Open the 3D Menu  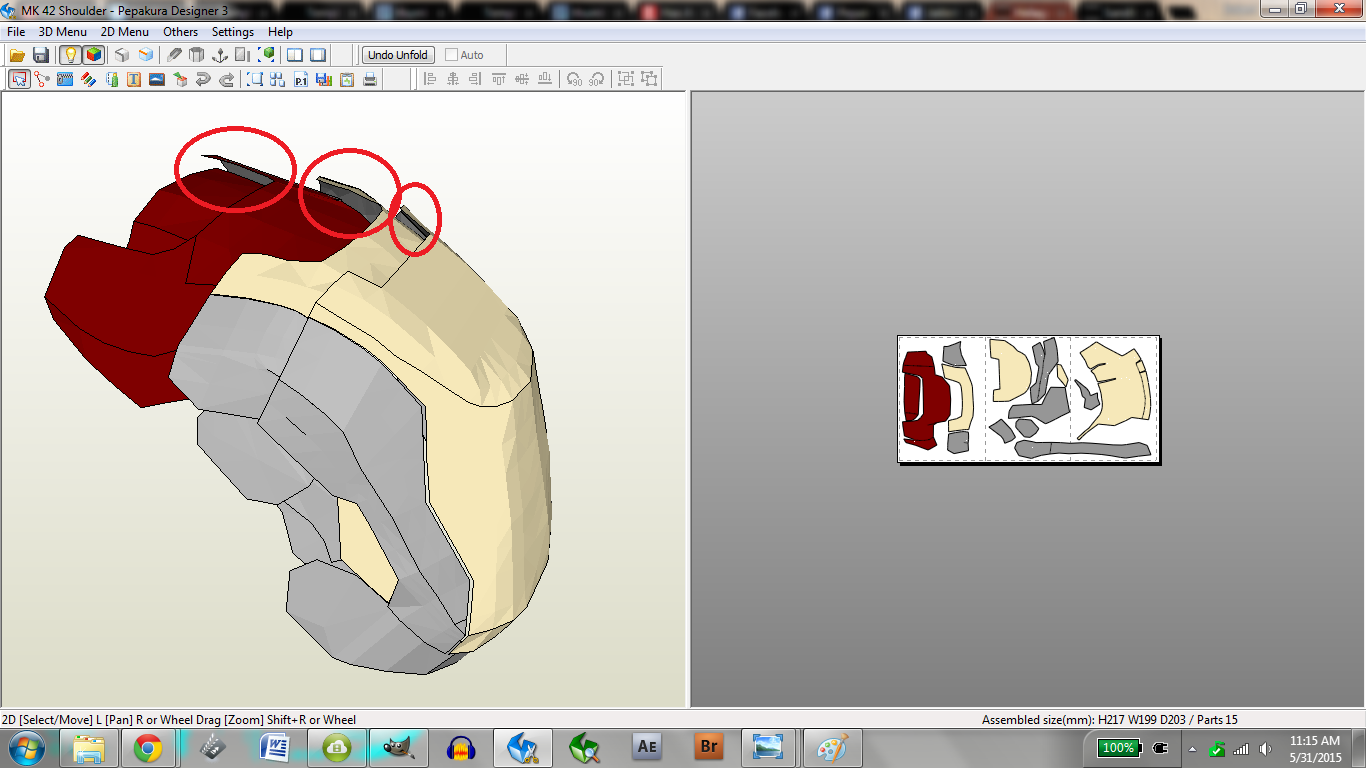[63, 32]
